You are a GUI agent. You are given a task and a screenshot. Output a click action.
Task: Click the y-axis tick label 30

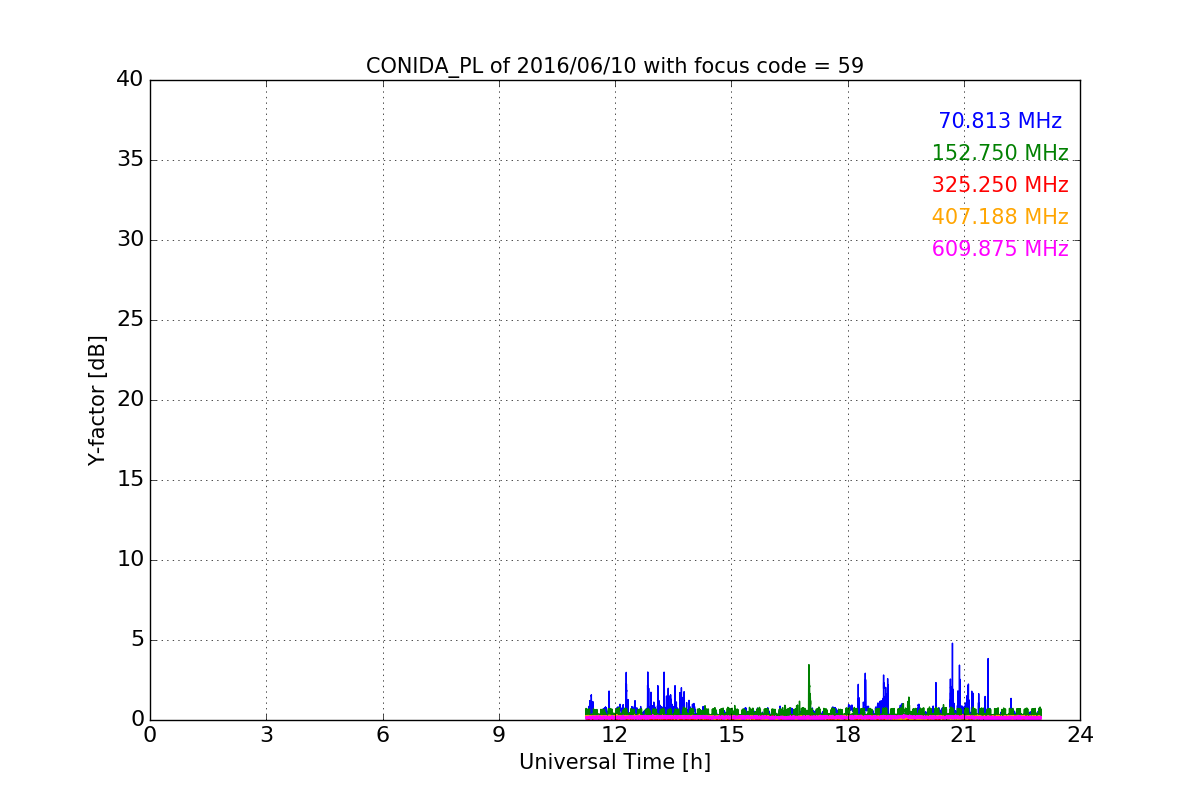point(130,240)
